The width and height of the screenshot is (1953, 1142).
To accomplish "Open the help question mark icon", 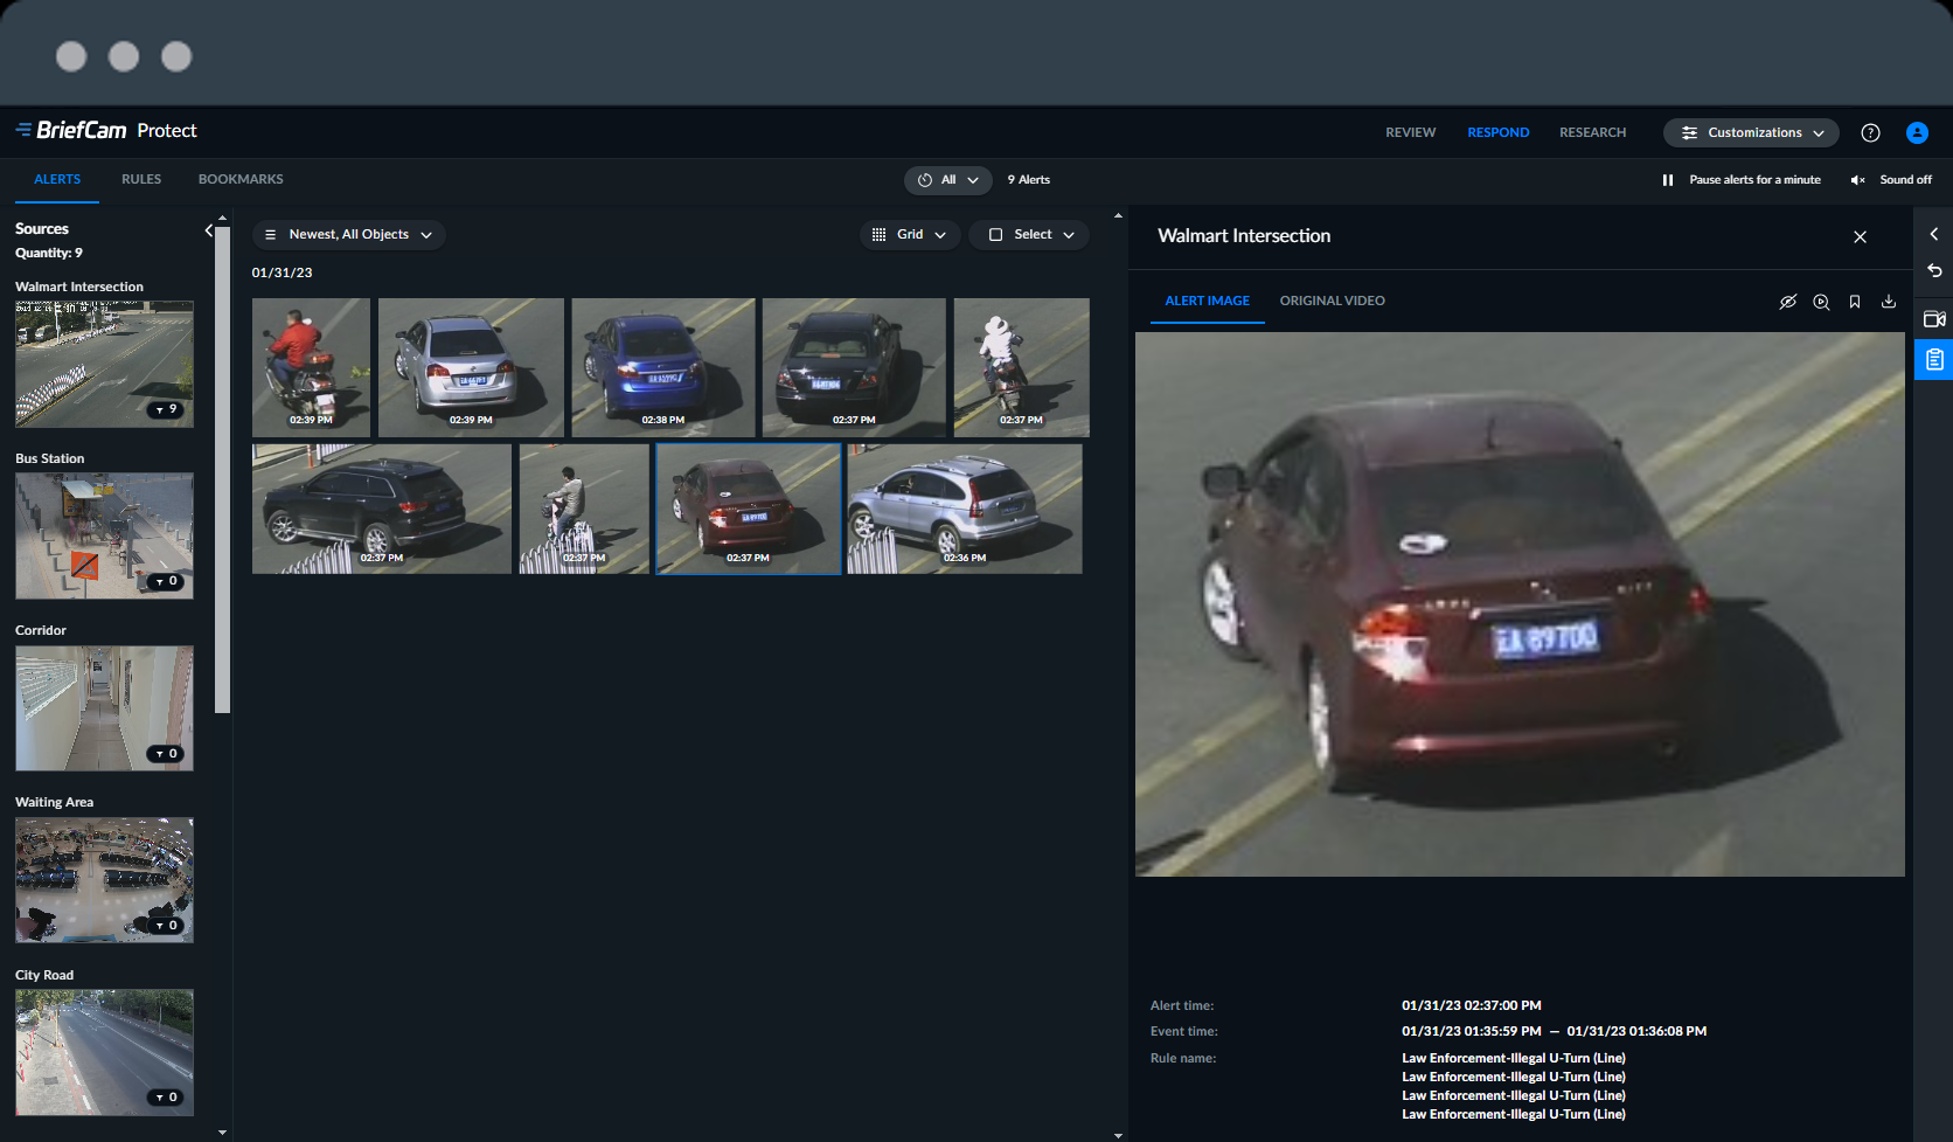I will pyautogui.click(x=1870, y=133).
